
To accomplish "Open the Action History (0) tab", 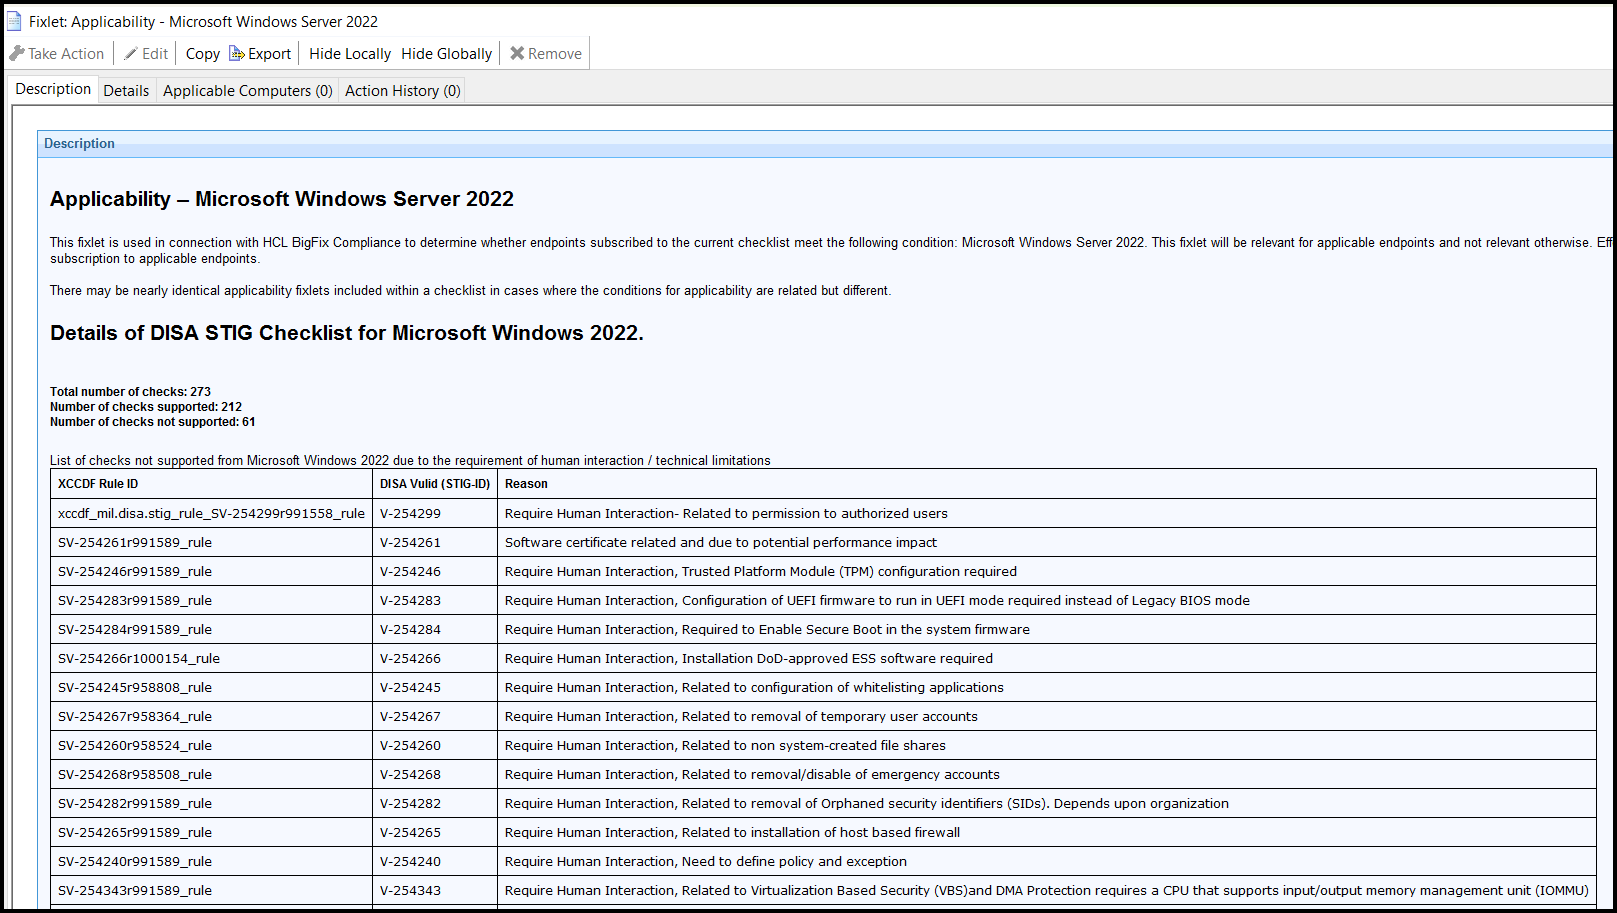I will coord(401,90).
